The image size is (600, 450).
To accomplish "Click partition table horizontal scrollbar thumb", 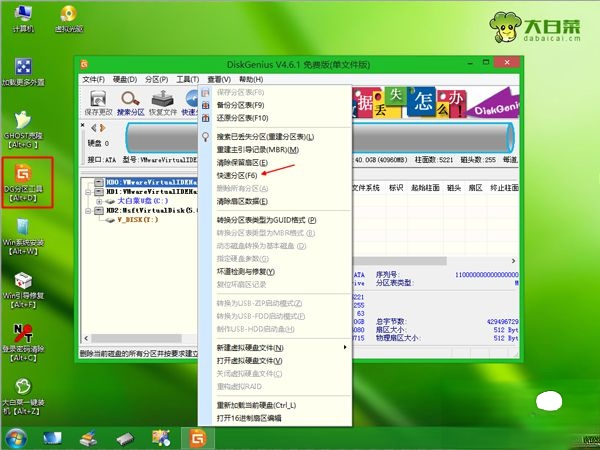I will tap(399, 261).
